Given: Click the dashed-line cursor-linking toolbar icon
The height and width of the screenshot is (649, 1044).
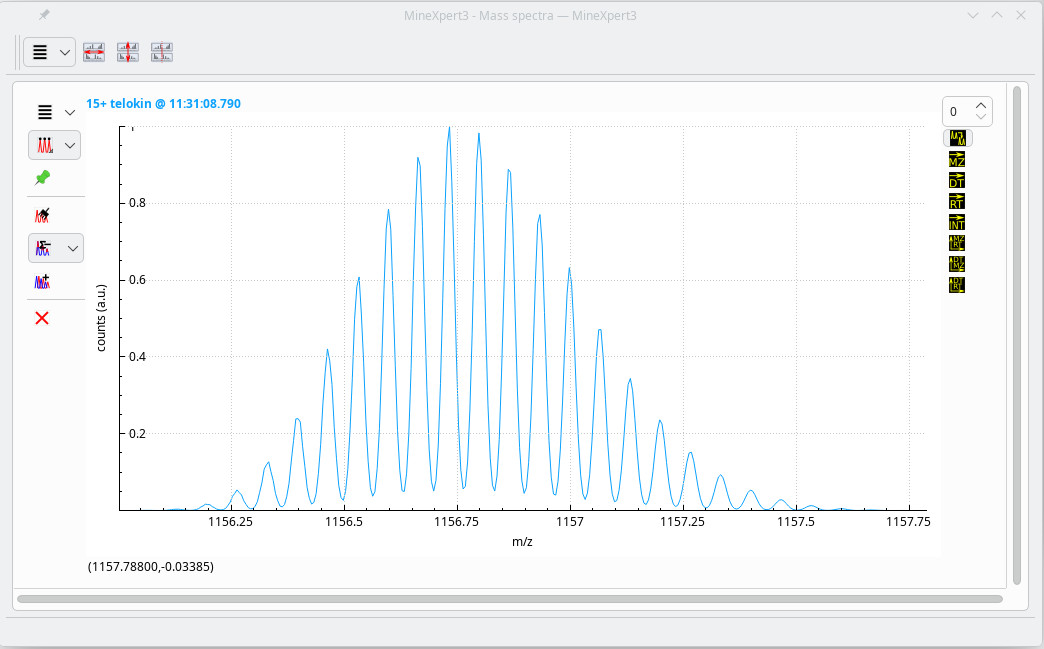Looking at the screenshot, I should tap(161, 52).
